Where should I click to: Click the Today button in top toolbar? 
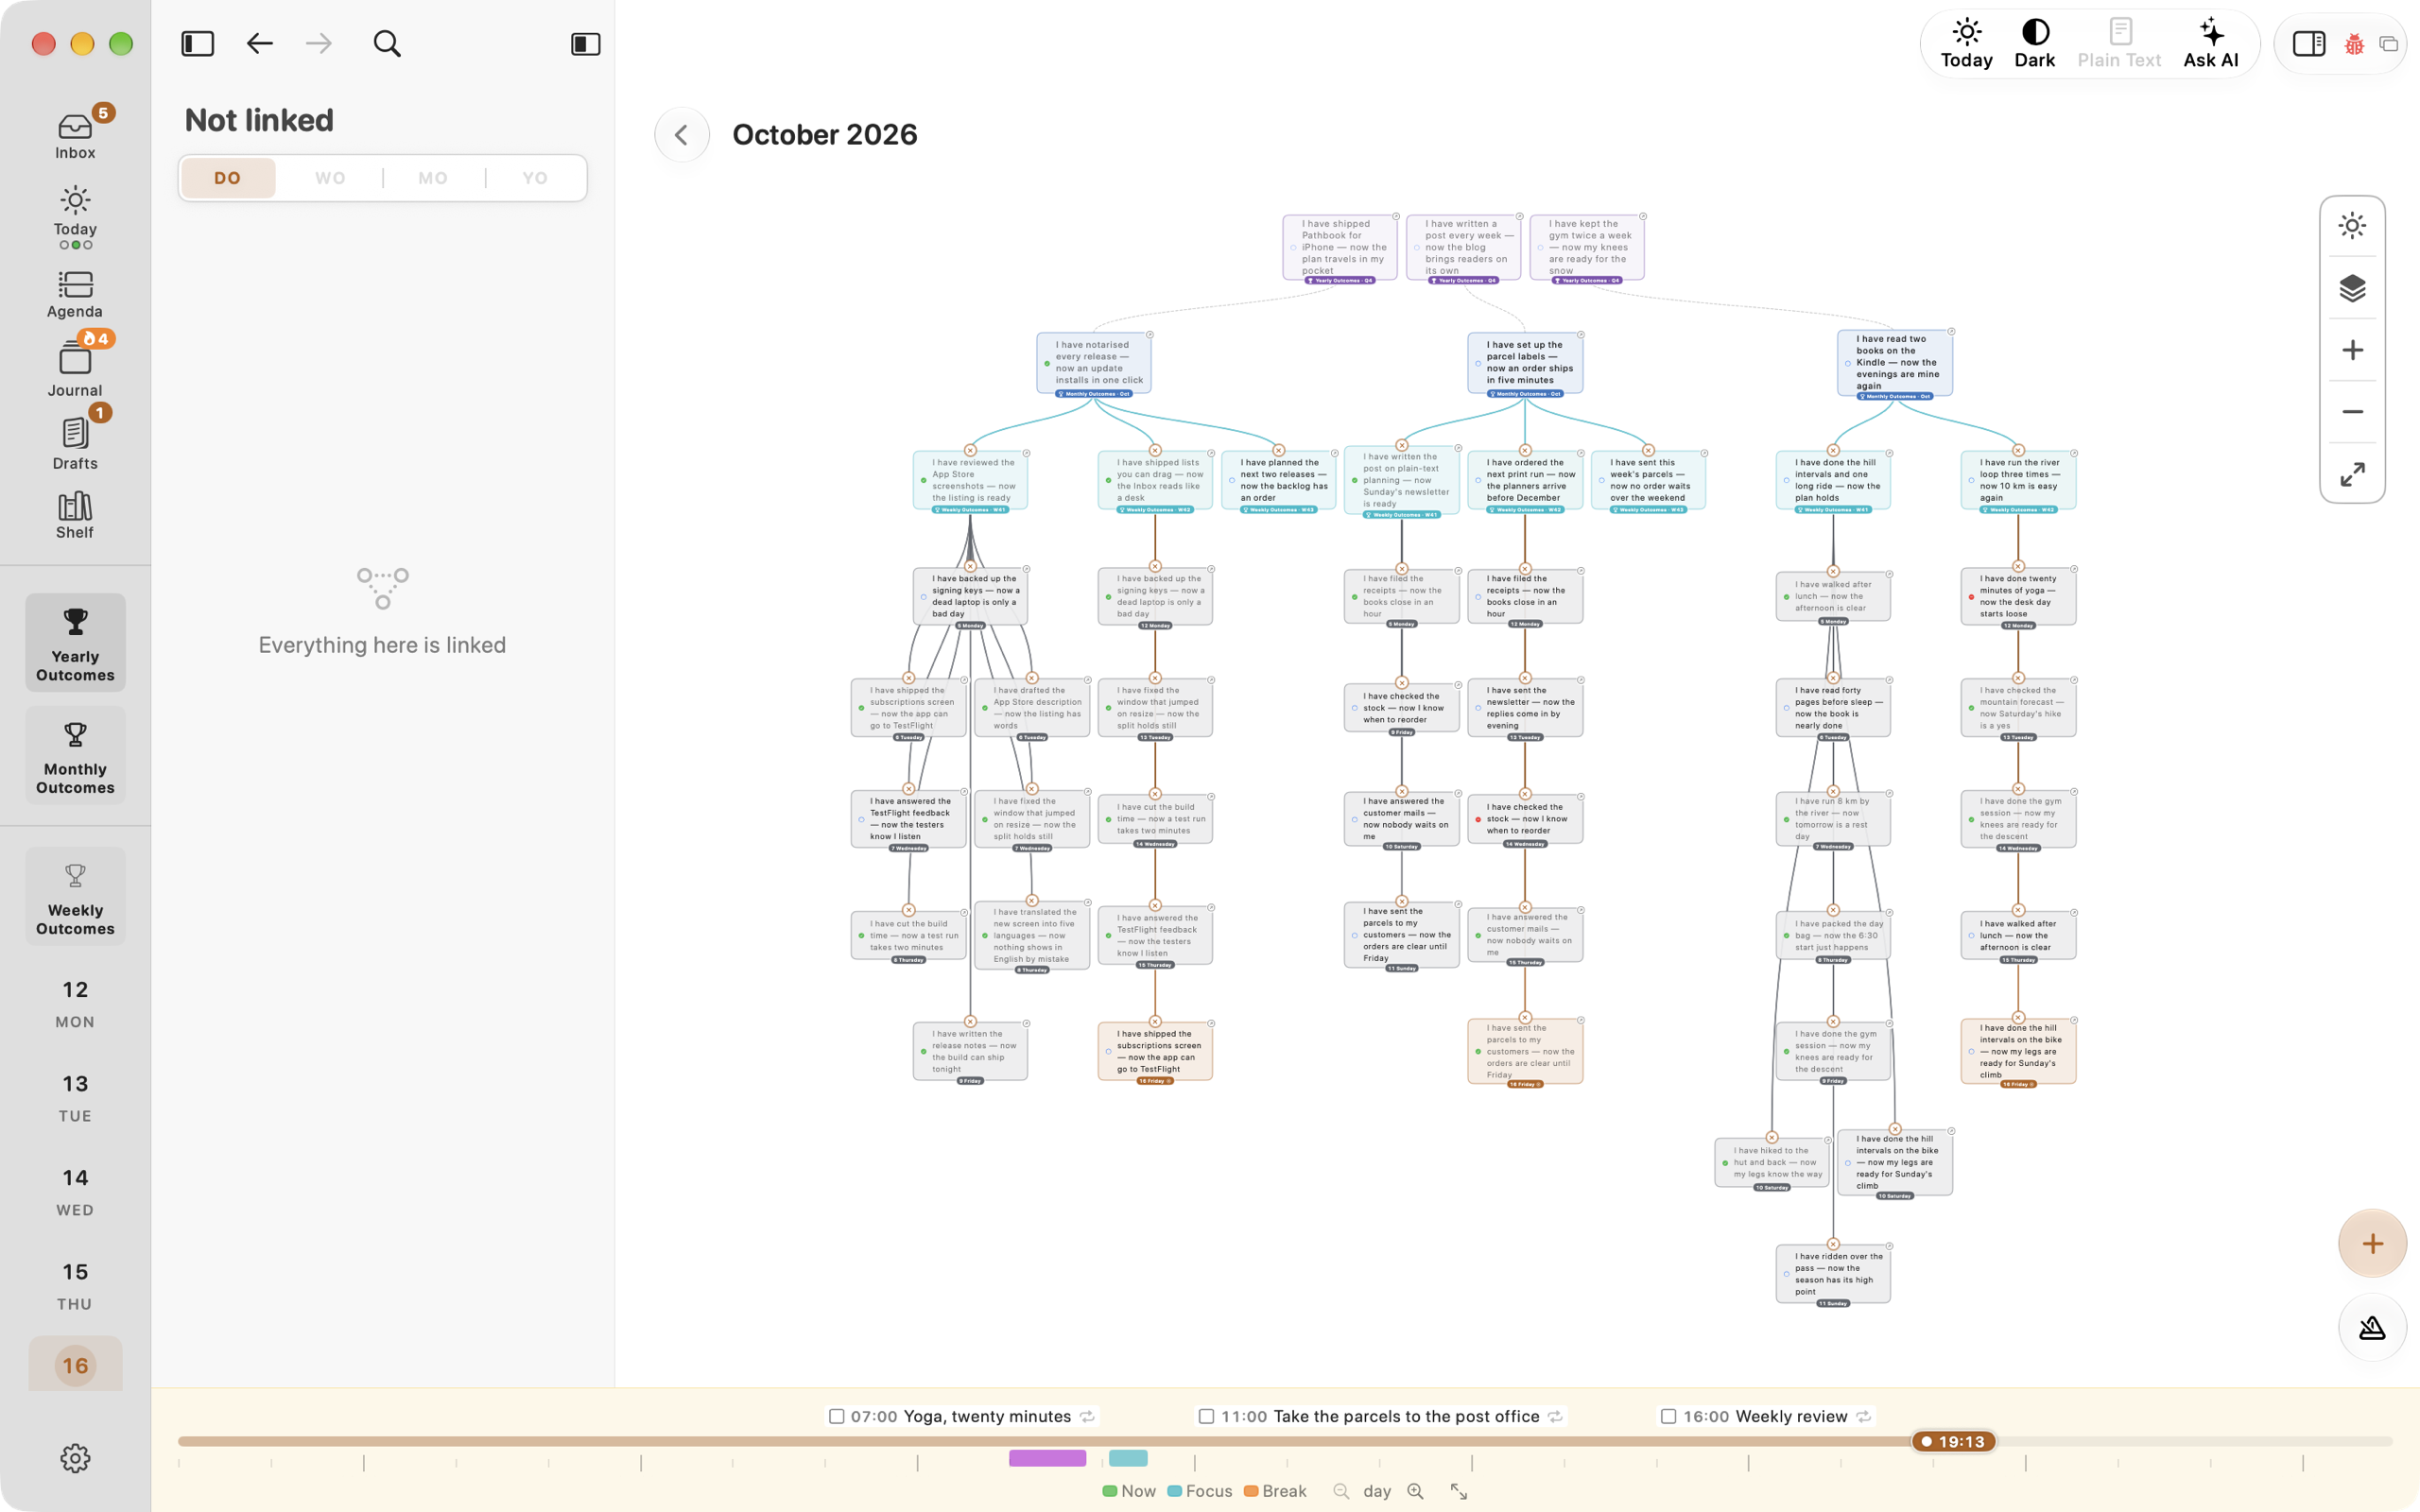[x=1966, y=44]
